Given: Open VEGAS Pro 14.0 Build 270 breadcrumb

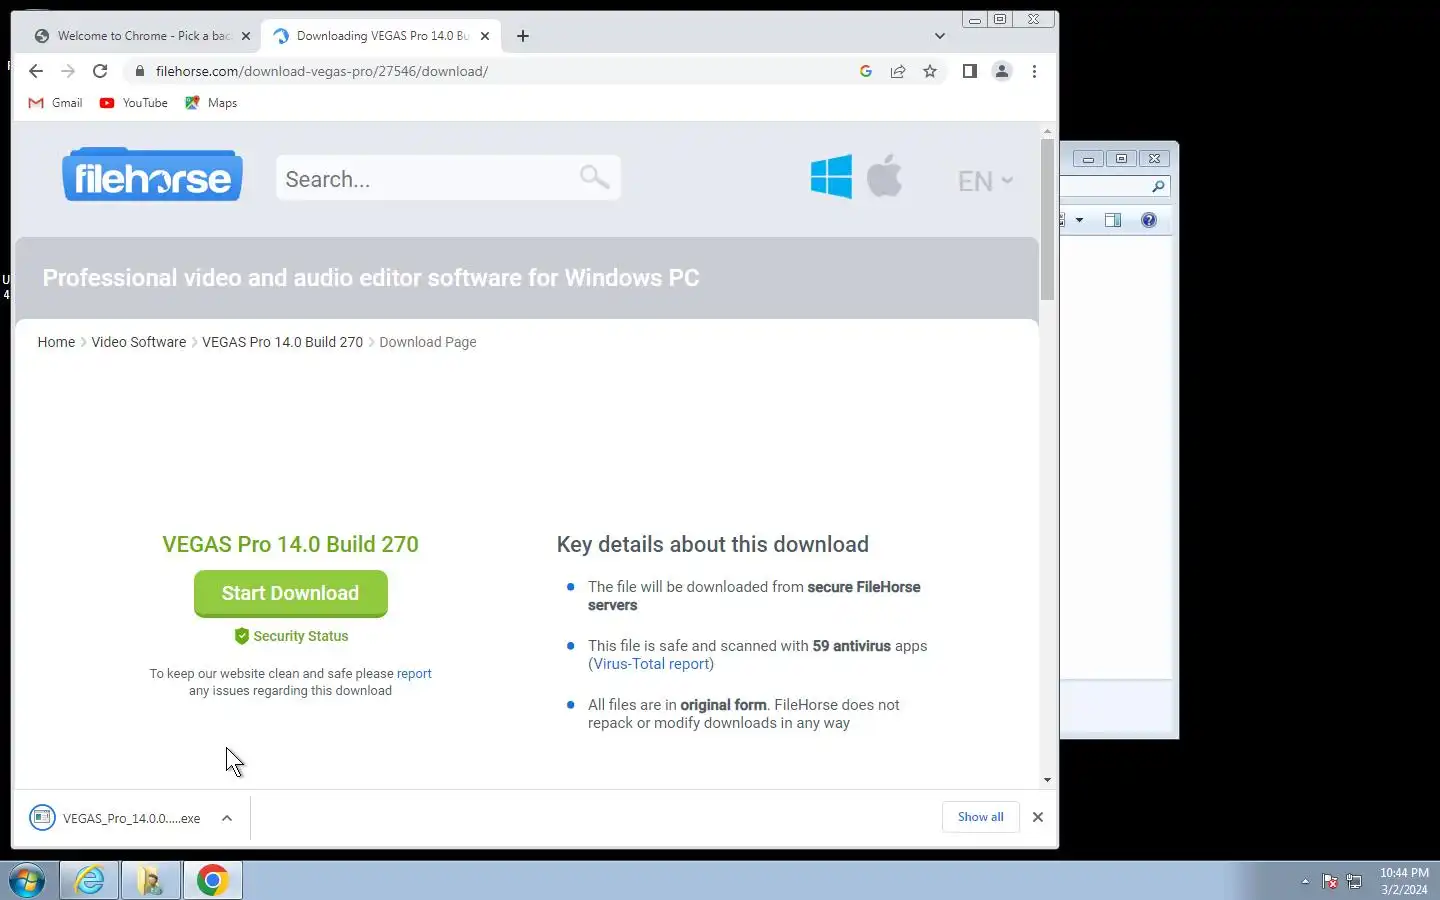Looking at the screenshot, I should click(x=282, y=342).
